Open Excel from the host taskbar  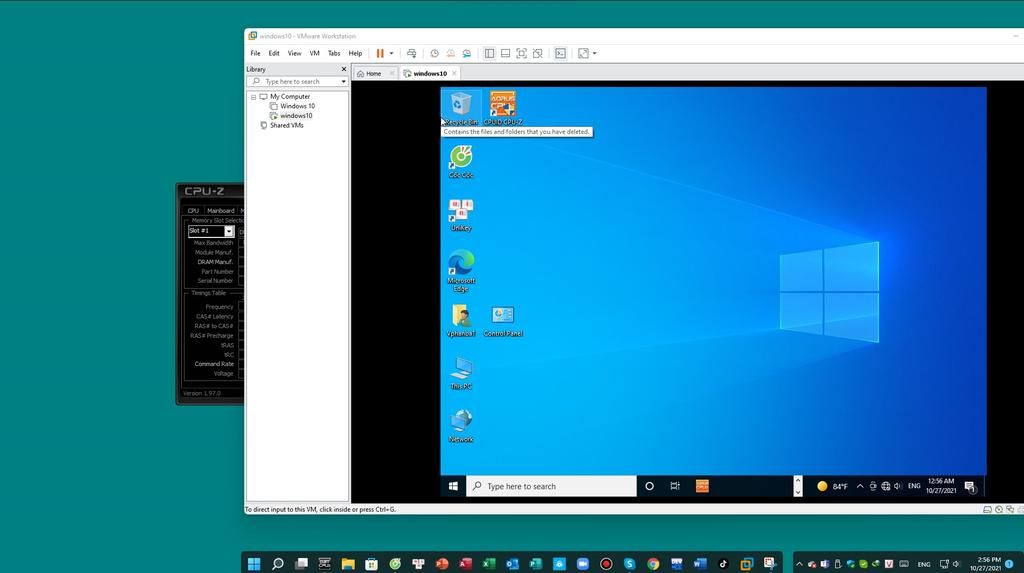pyautogui.click(x=488, y=564)
